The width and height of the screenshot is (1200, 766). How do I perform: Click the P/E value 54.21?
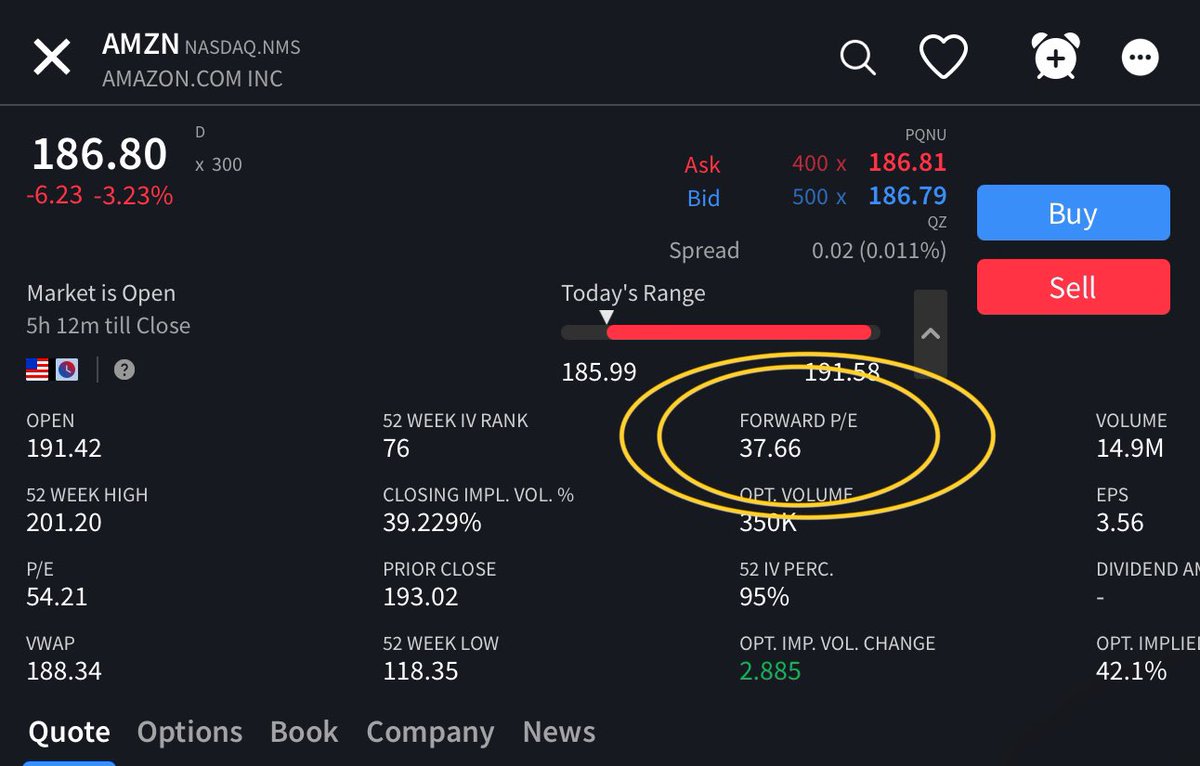click(x=57, y=597)
